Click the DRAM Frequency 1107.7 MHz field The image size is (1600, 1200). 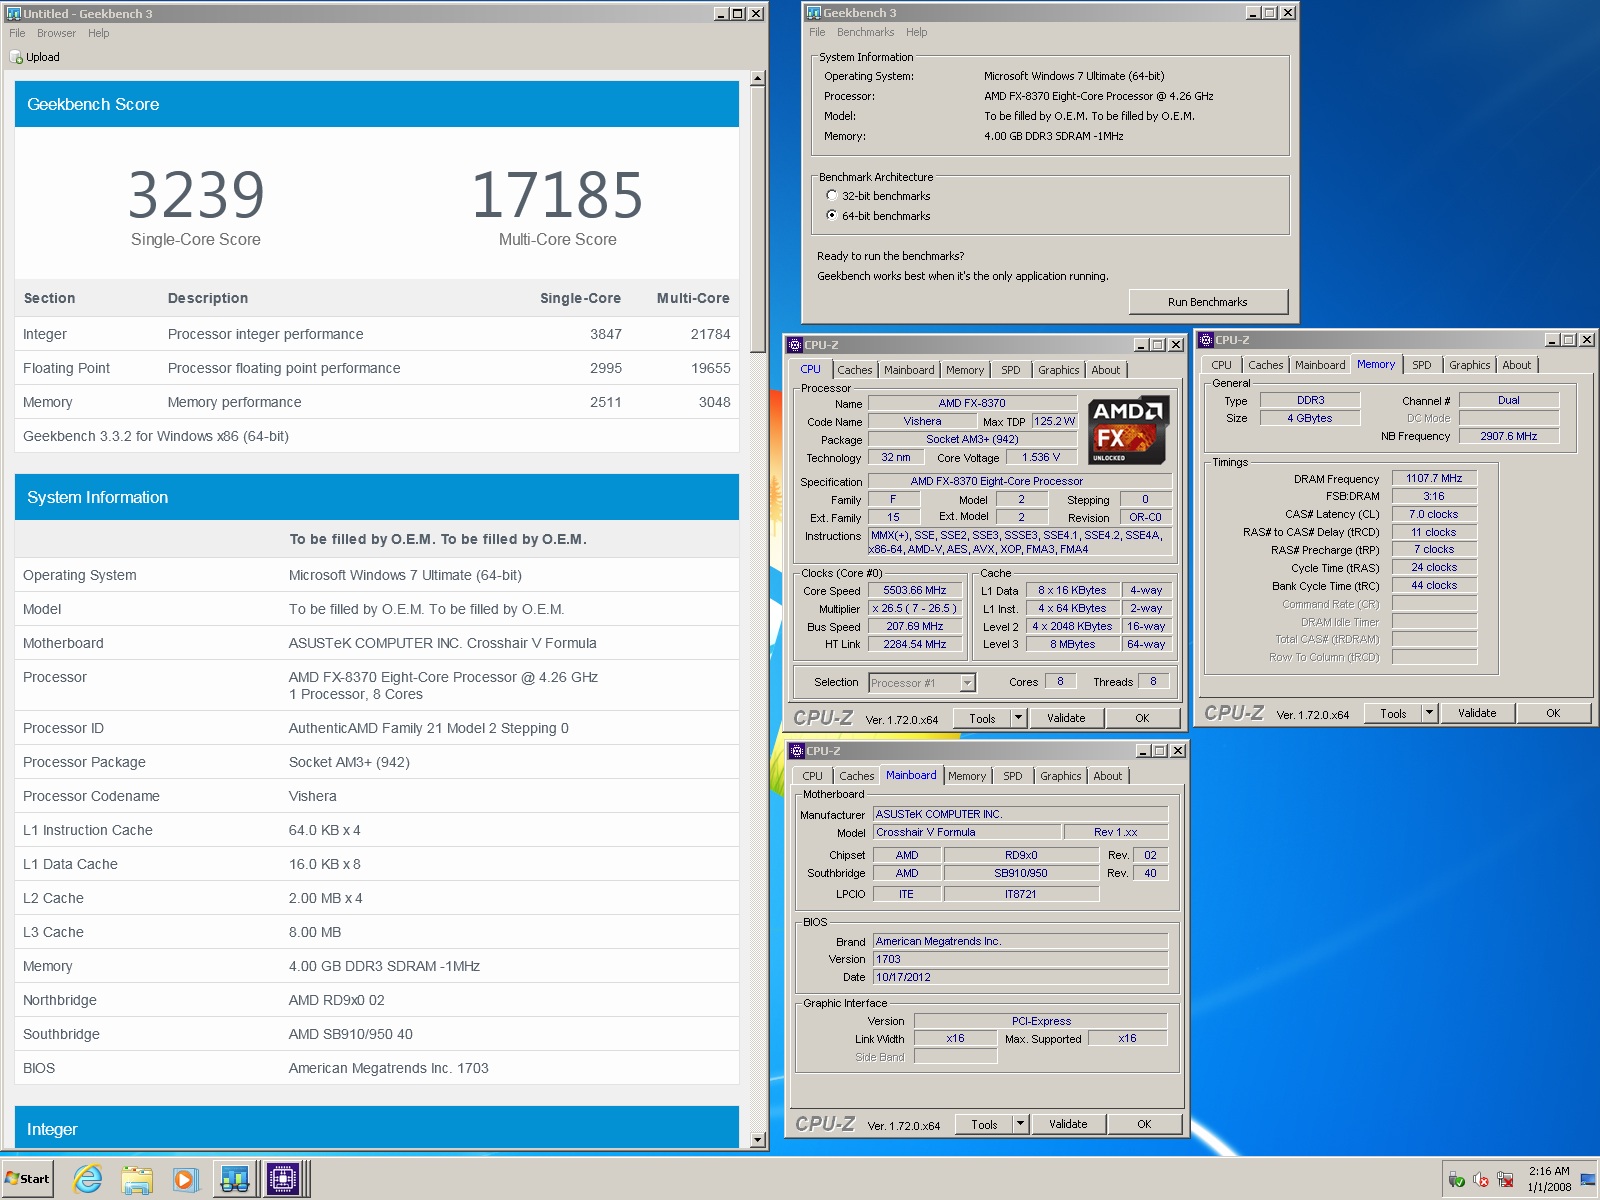click(1434, 478)
